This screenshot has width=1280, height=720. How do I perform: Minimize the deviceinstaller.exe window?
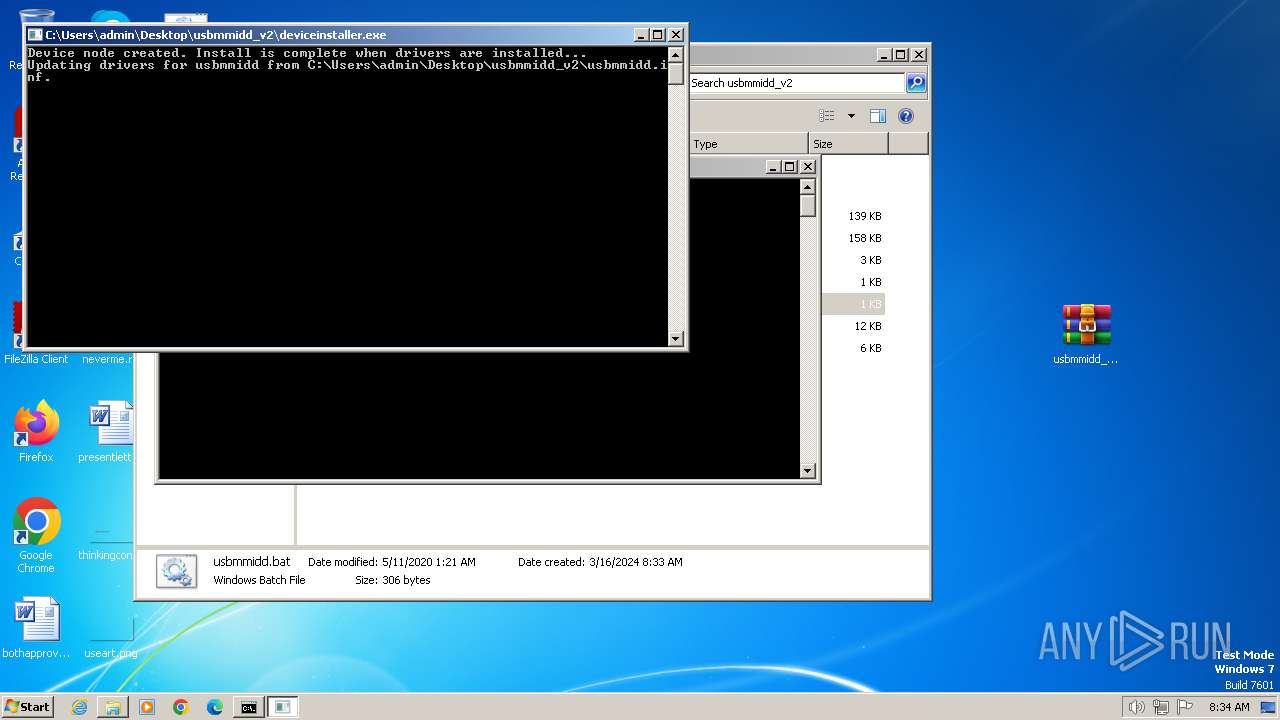[641, 34]
